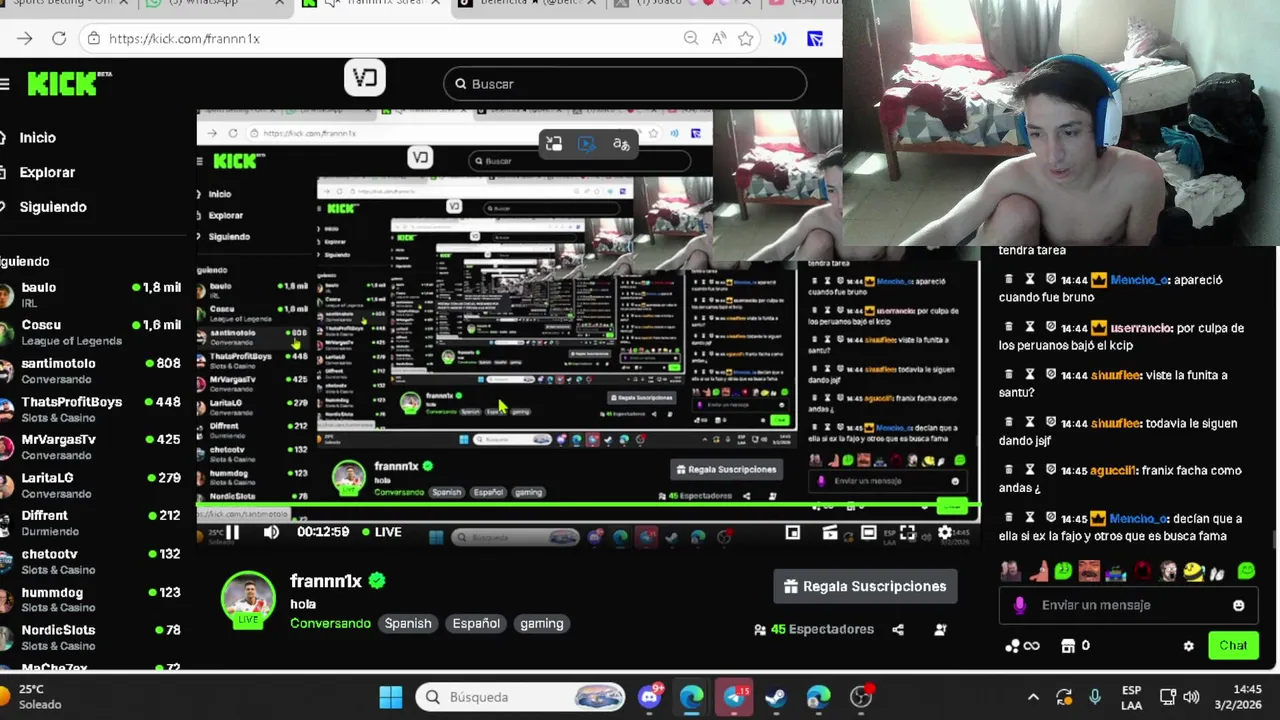Open ThatsProfitBoys channel

pyautogui.click(x=91, y=409)
